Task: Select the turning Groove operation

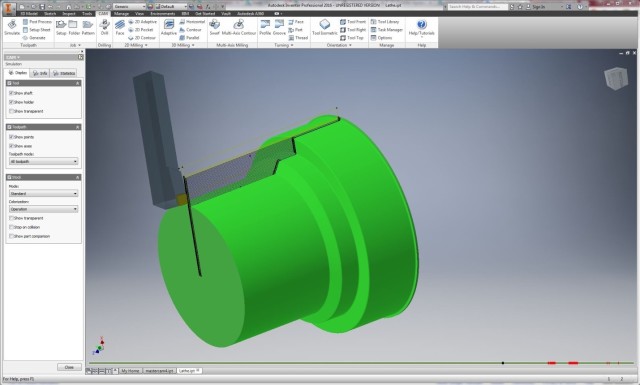Action: [279, 27]
